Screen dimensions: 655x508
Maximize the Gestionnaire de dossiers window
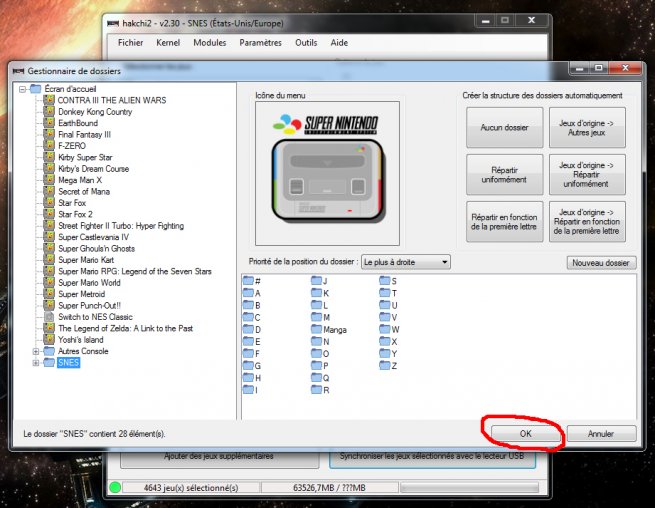[x=599, y=68]
